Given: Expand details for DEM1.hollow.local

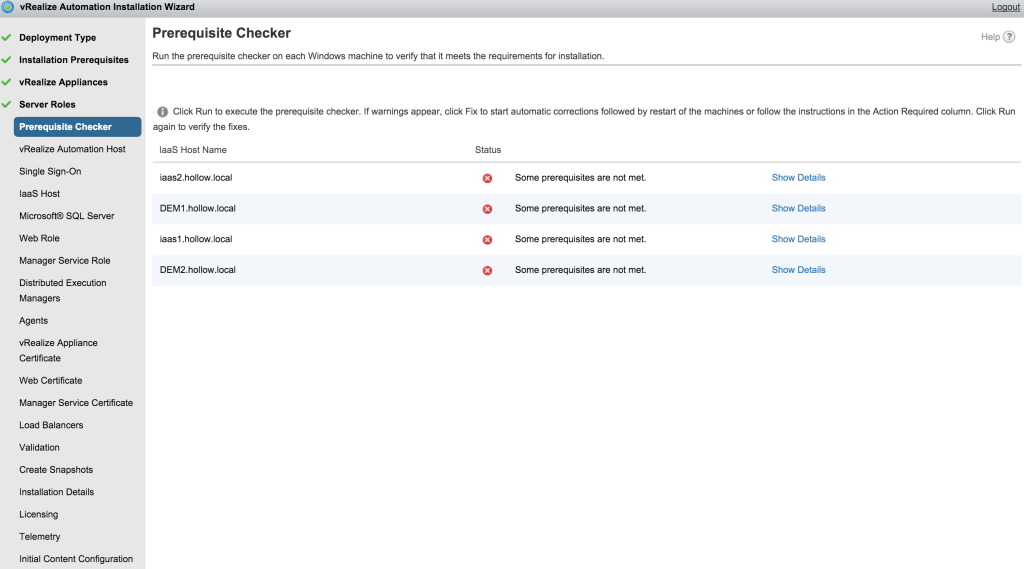Looking at the screenshot, I should click(x=798, y=209).
